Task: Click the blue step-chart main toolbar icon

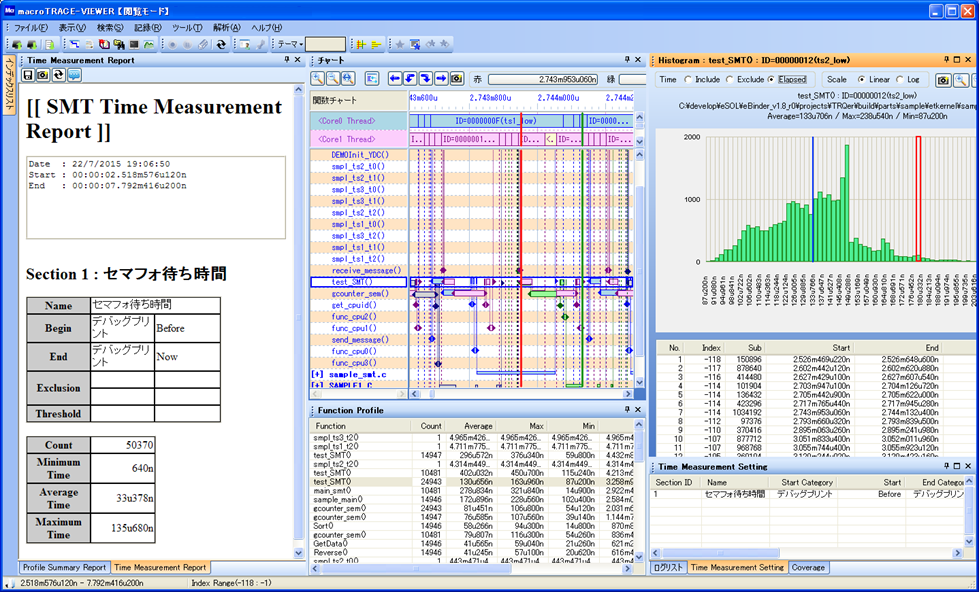Action: pos(74,44)
